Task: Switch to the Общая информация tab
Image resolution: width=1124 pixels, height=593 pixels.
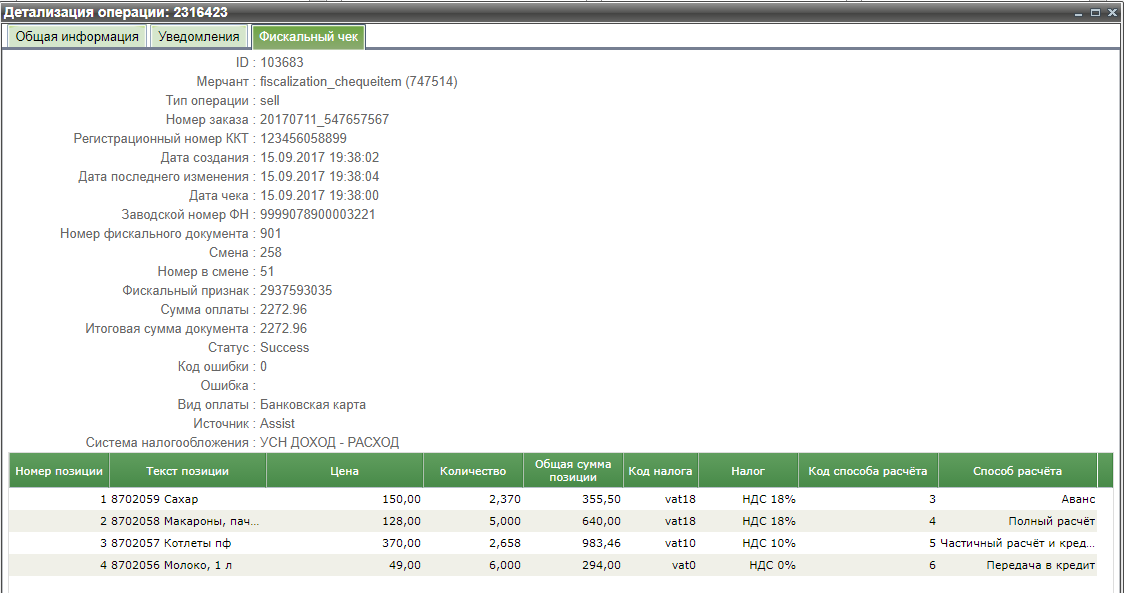Action: point(77,37)
